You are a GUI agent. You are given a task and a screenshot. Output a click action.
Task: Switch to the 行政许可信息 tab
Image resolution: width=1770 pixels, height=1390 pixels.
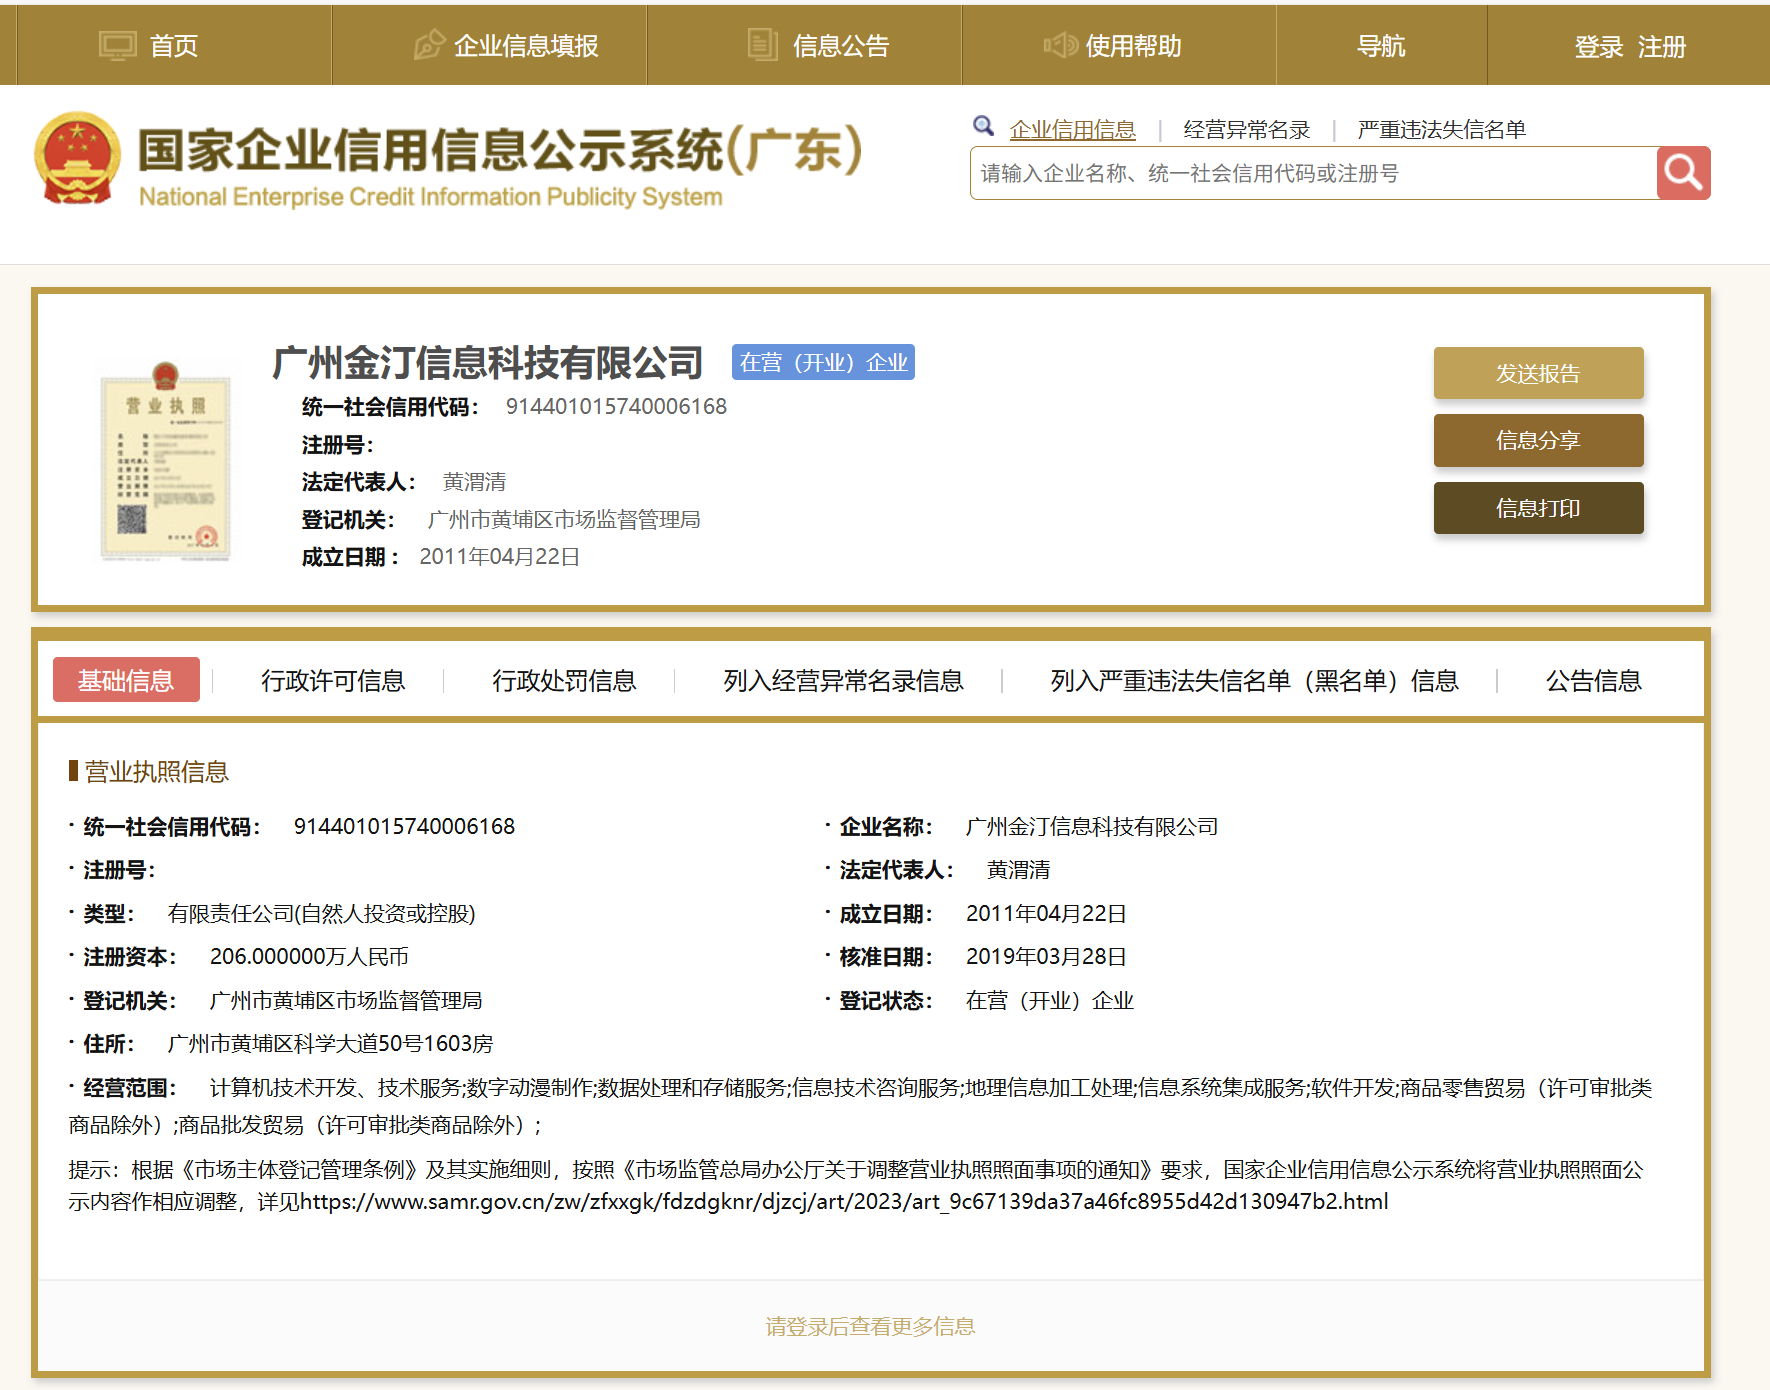coord(334,681)
